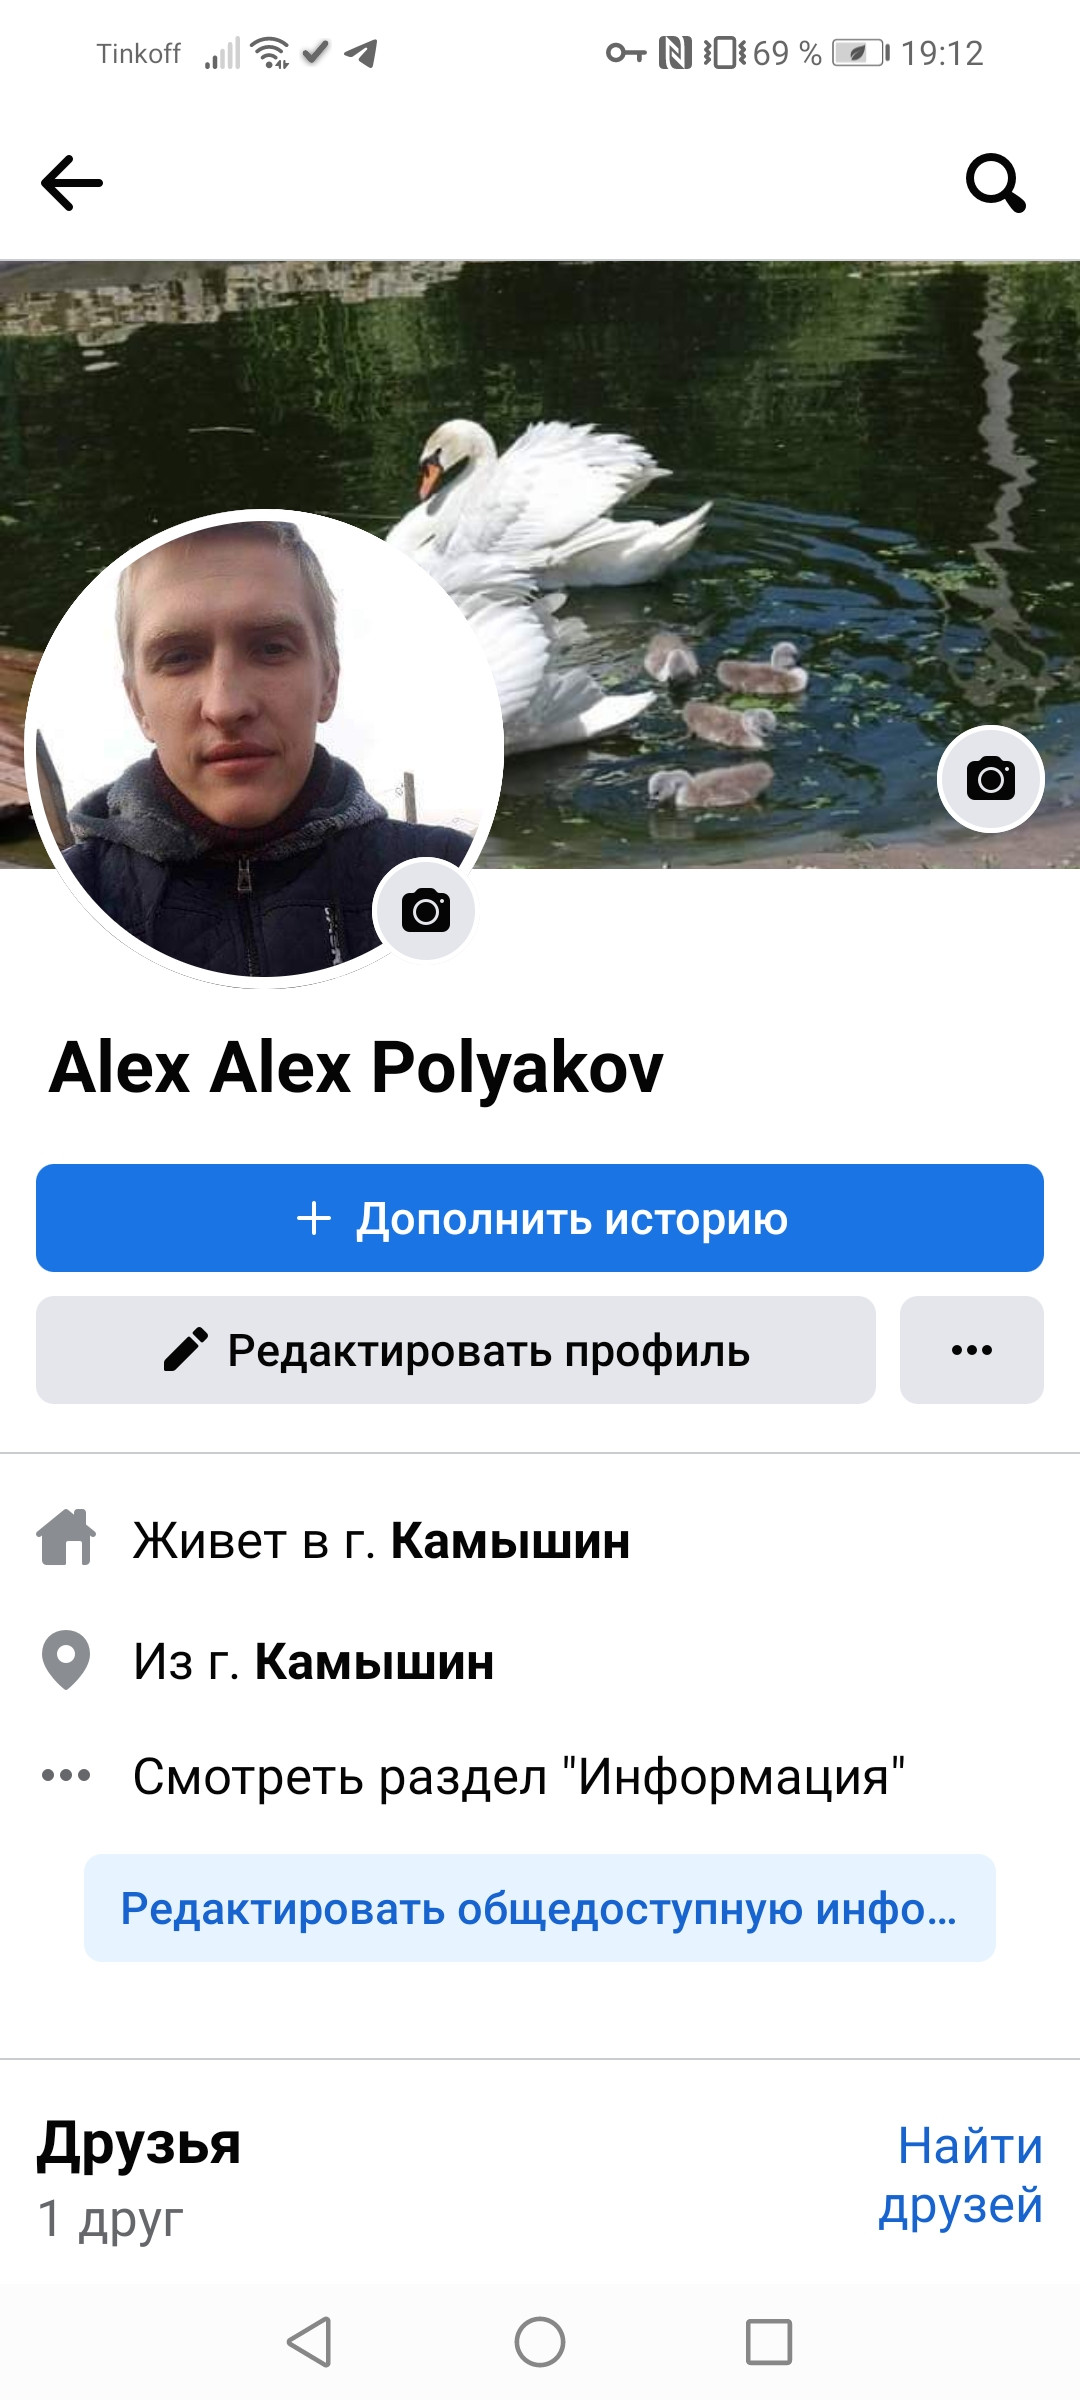Tap the cover photo camera icon
1080x2400 pixels.
click(991, 779)
